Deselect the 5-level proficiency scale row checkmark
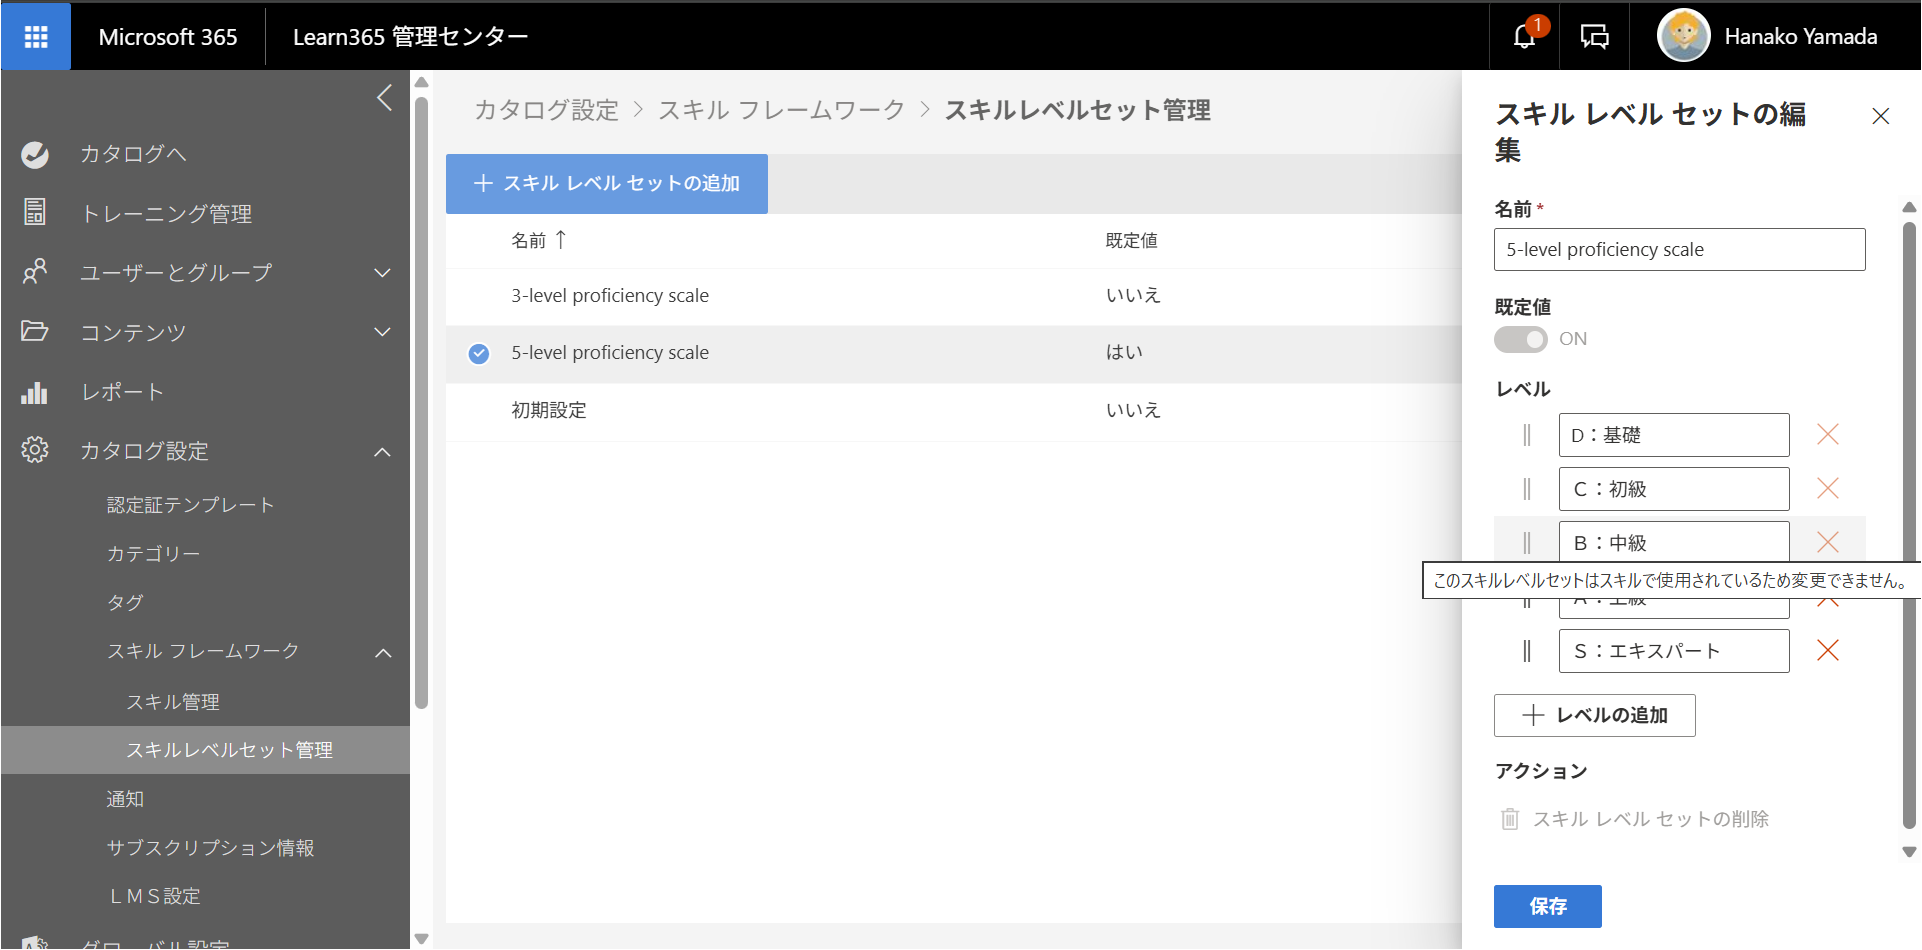Image resolution: width=1922 pixels, height=950 pixels. 479,353
